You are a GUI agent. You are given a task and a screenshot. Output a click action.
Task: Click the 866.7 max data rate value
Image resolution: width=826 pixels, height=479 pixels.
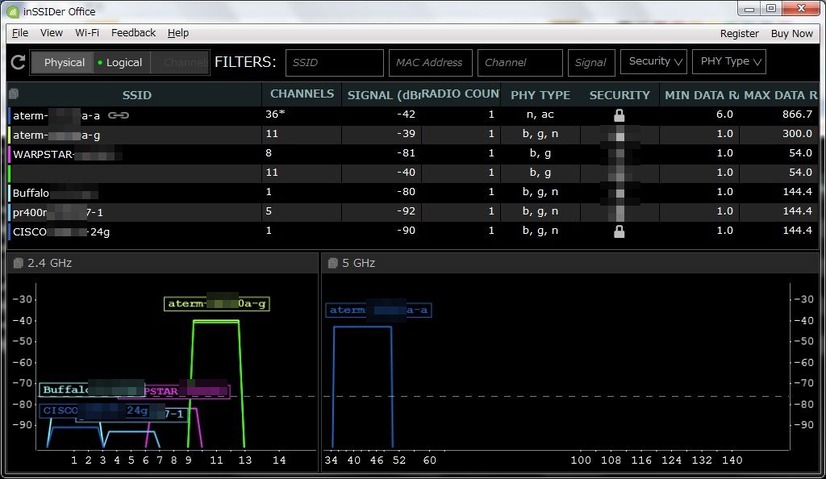797,114
